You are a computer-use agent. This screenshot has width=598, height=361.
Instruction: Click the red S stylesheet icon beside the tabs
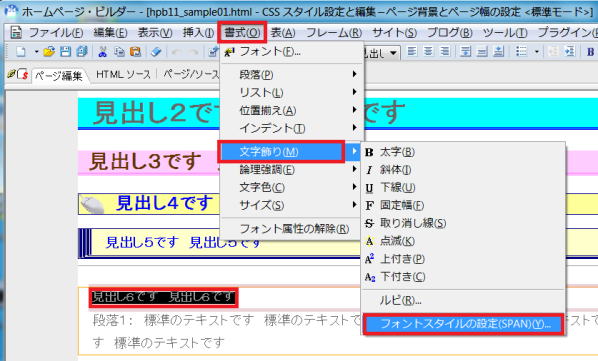click(23, 74)
